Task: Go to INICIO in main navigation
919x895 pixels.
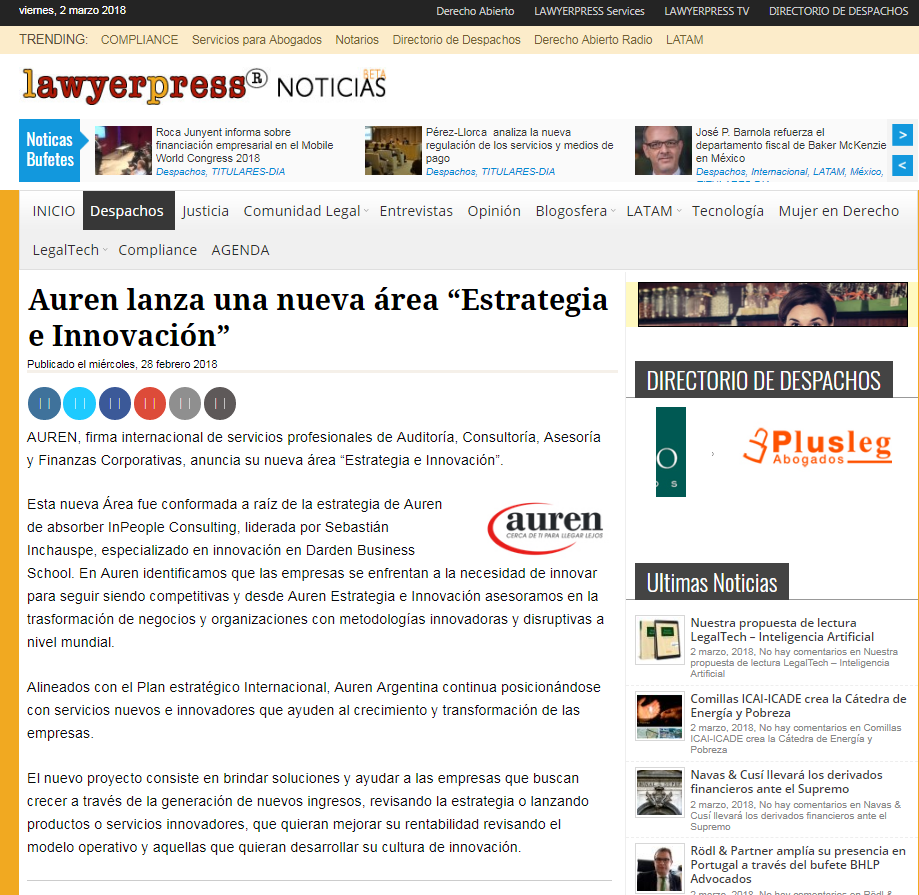Action: tap(54, 211)
